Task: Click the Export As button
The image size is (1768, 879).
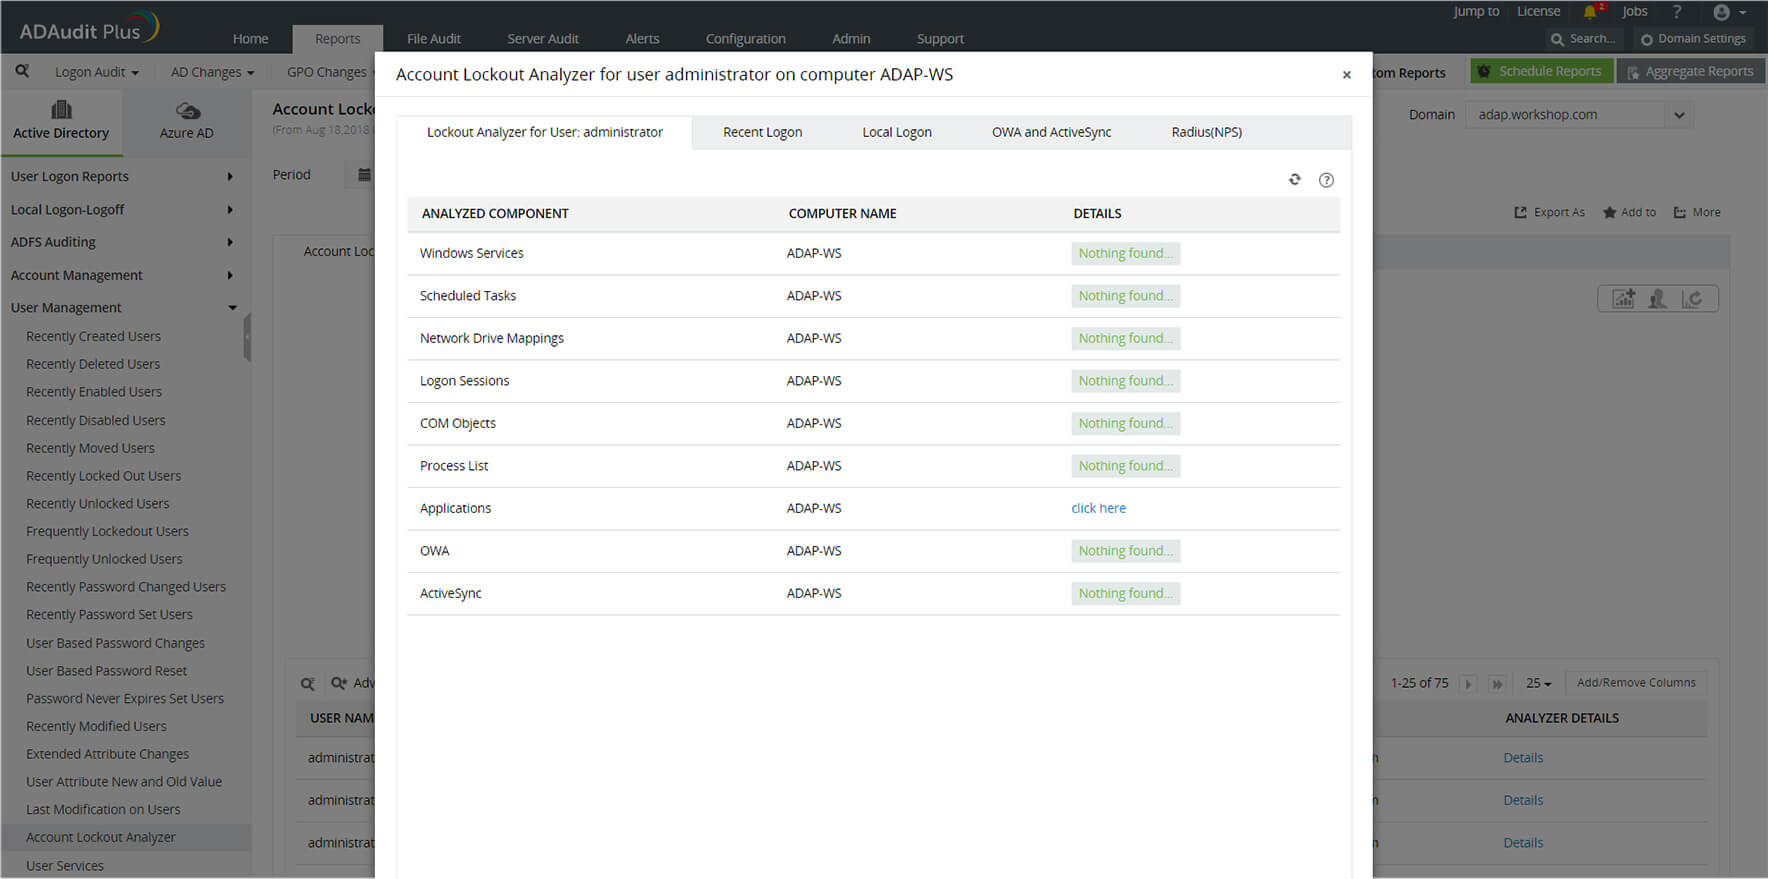Action: coord(1549,212)
